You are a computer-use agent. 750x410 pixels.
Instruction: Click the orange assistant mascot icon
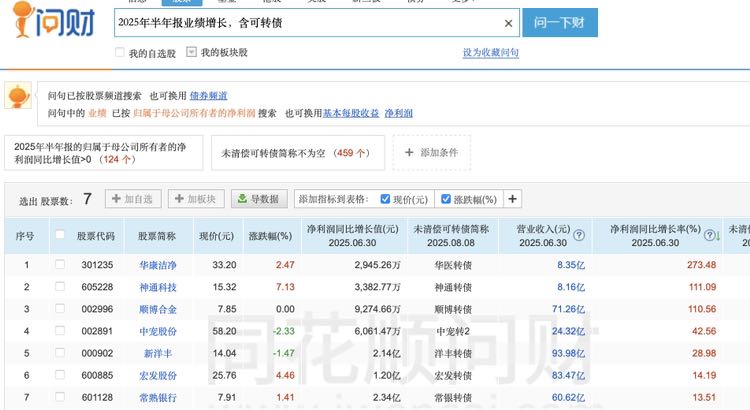(x=18, y=95)
